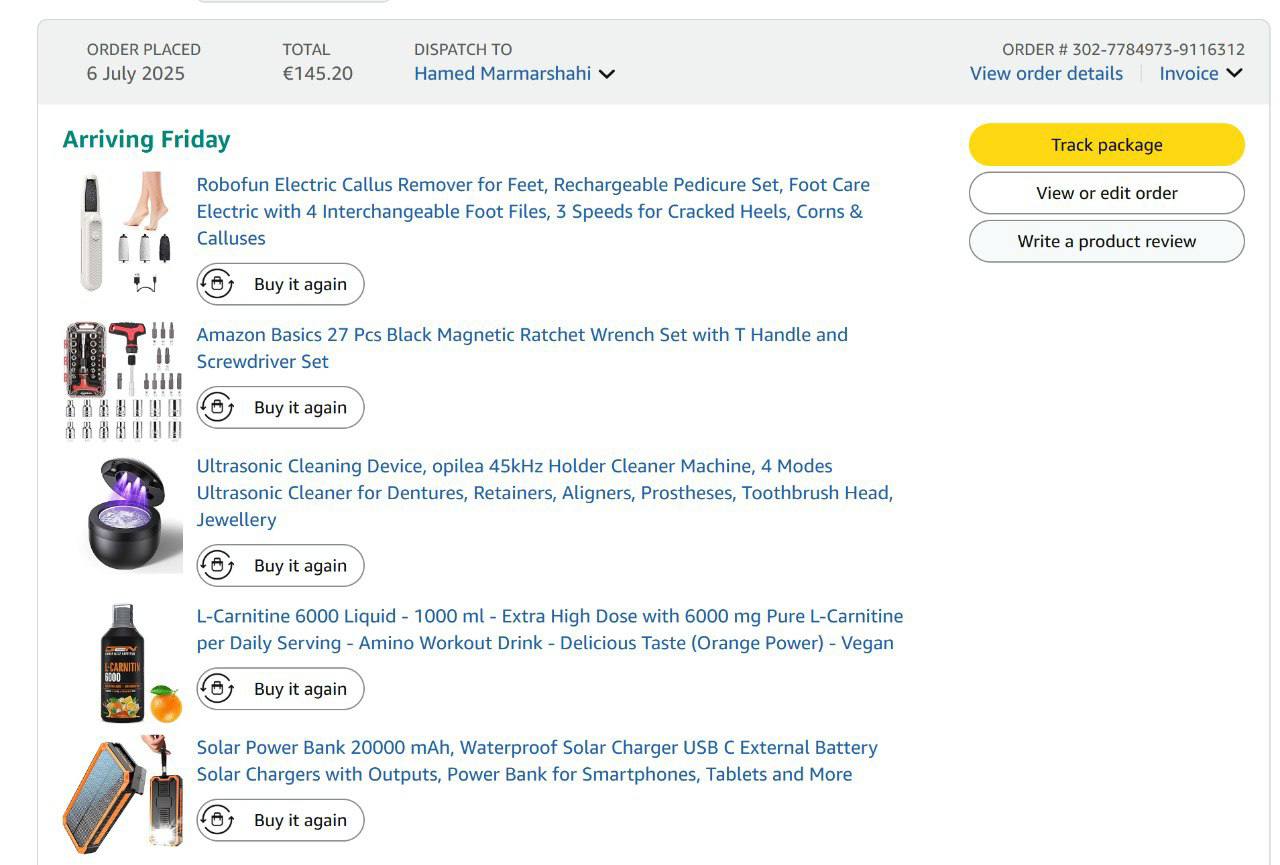Click the reorder icon beside the ultrasonic cleaner
Viewport: 1280px width, 865px height.
click(x=217, y=565)
